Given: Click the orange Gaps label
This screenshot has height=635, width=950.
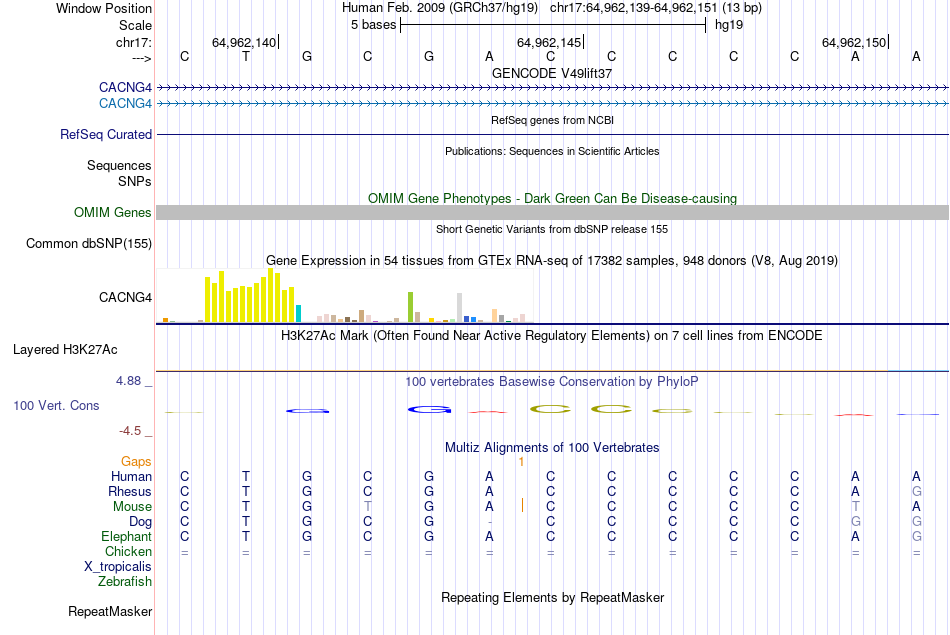Looking at the screenshot, I should (x=136, y=462).
